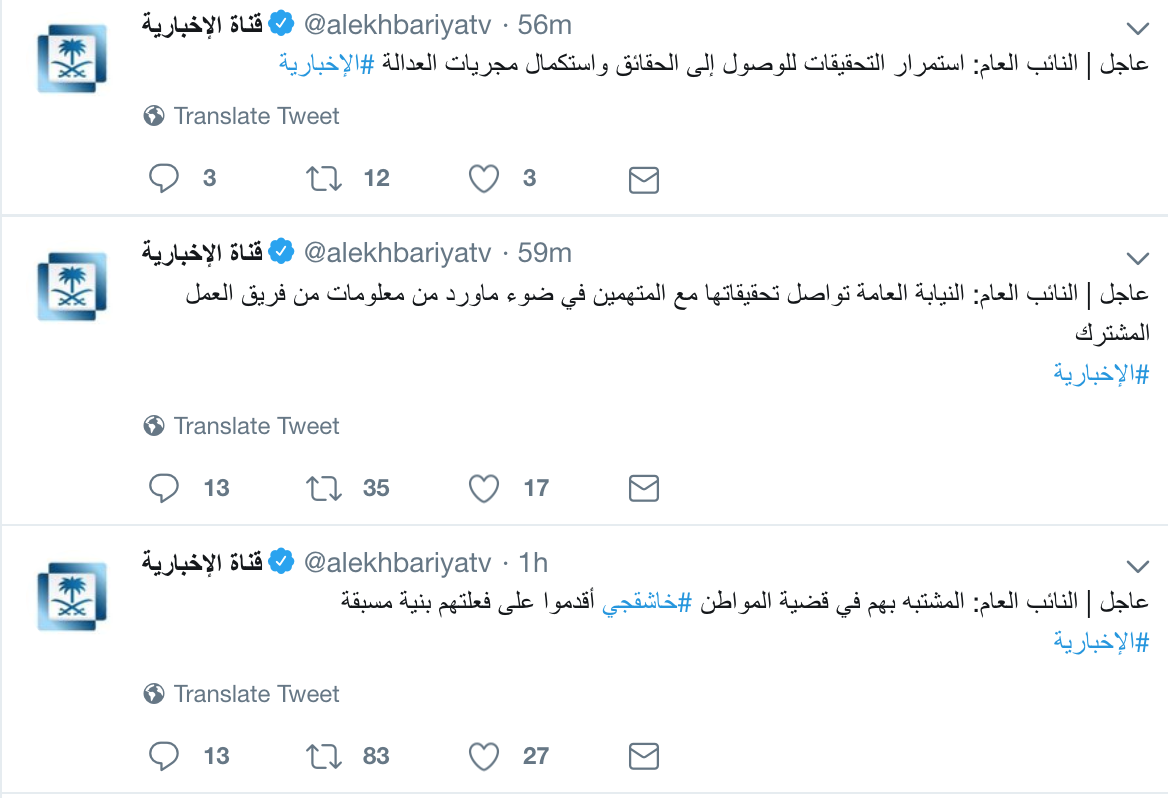Retweet the 56m tweet with 12 retweets
Viewport: 1168px width, 798px height.
(324, 179)
